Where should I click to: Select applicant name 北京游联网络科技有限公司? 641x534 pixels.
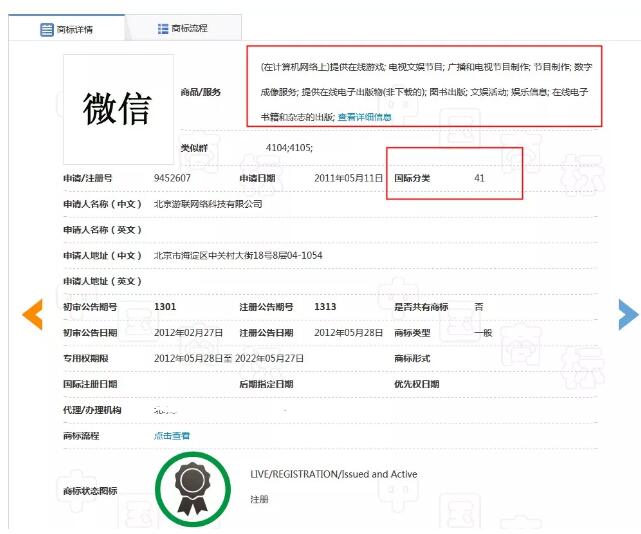[x=208, y=204]
